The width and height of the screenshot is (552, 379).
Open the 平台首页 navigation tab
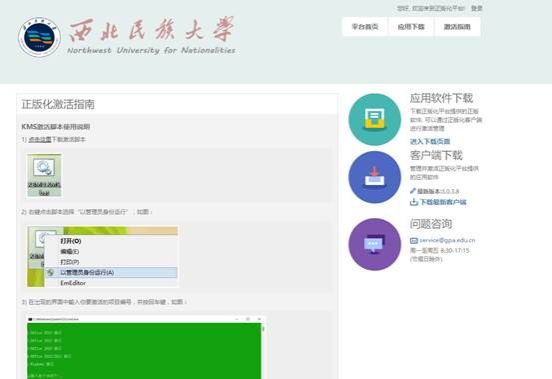(365, 27)
